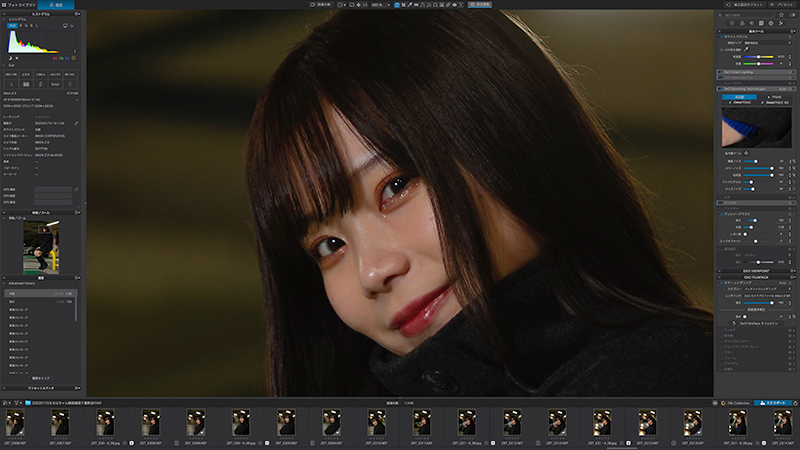Screen dimensions: 800x450
Task: Collapse the 基本ツール palette
Action: pyautogui.click(x=719, y=31)
